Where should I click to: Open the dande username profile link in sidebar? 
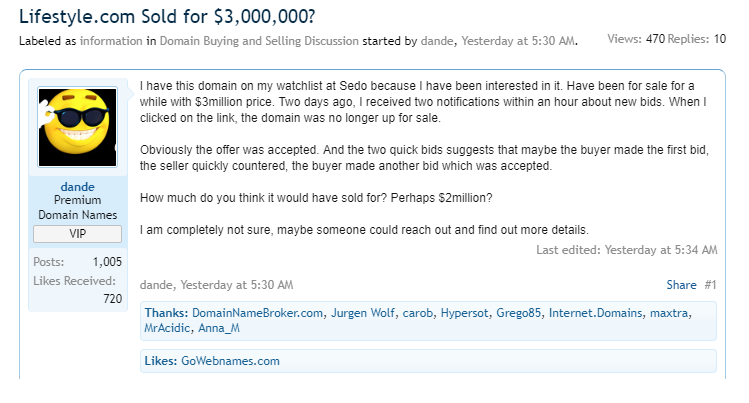click(77, 185)
